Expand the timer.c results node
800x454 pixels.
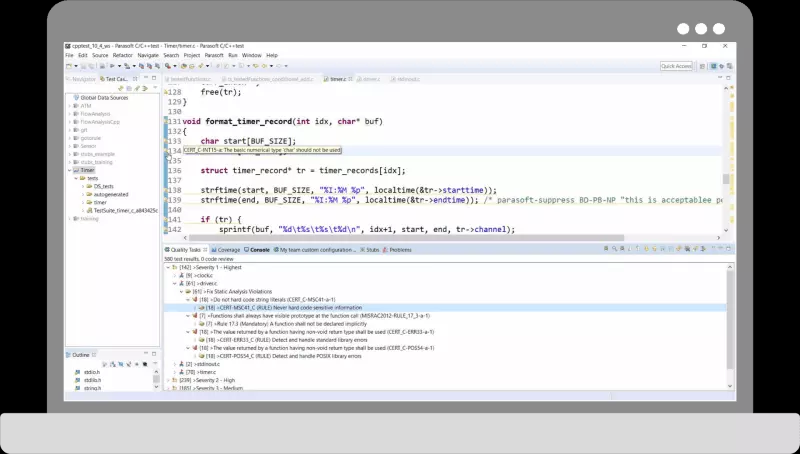[175, 372]
